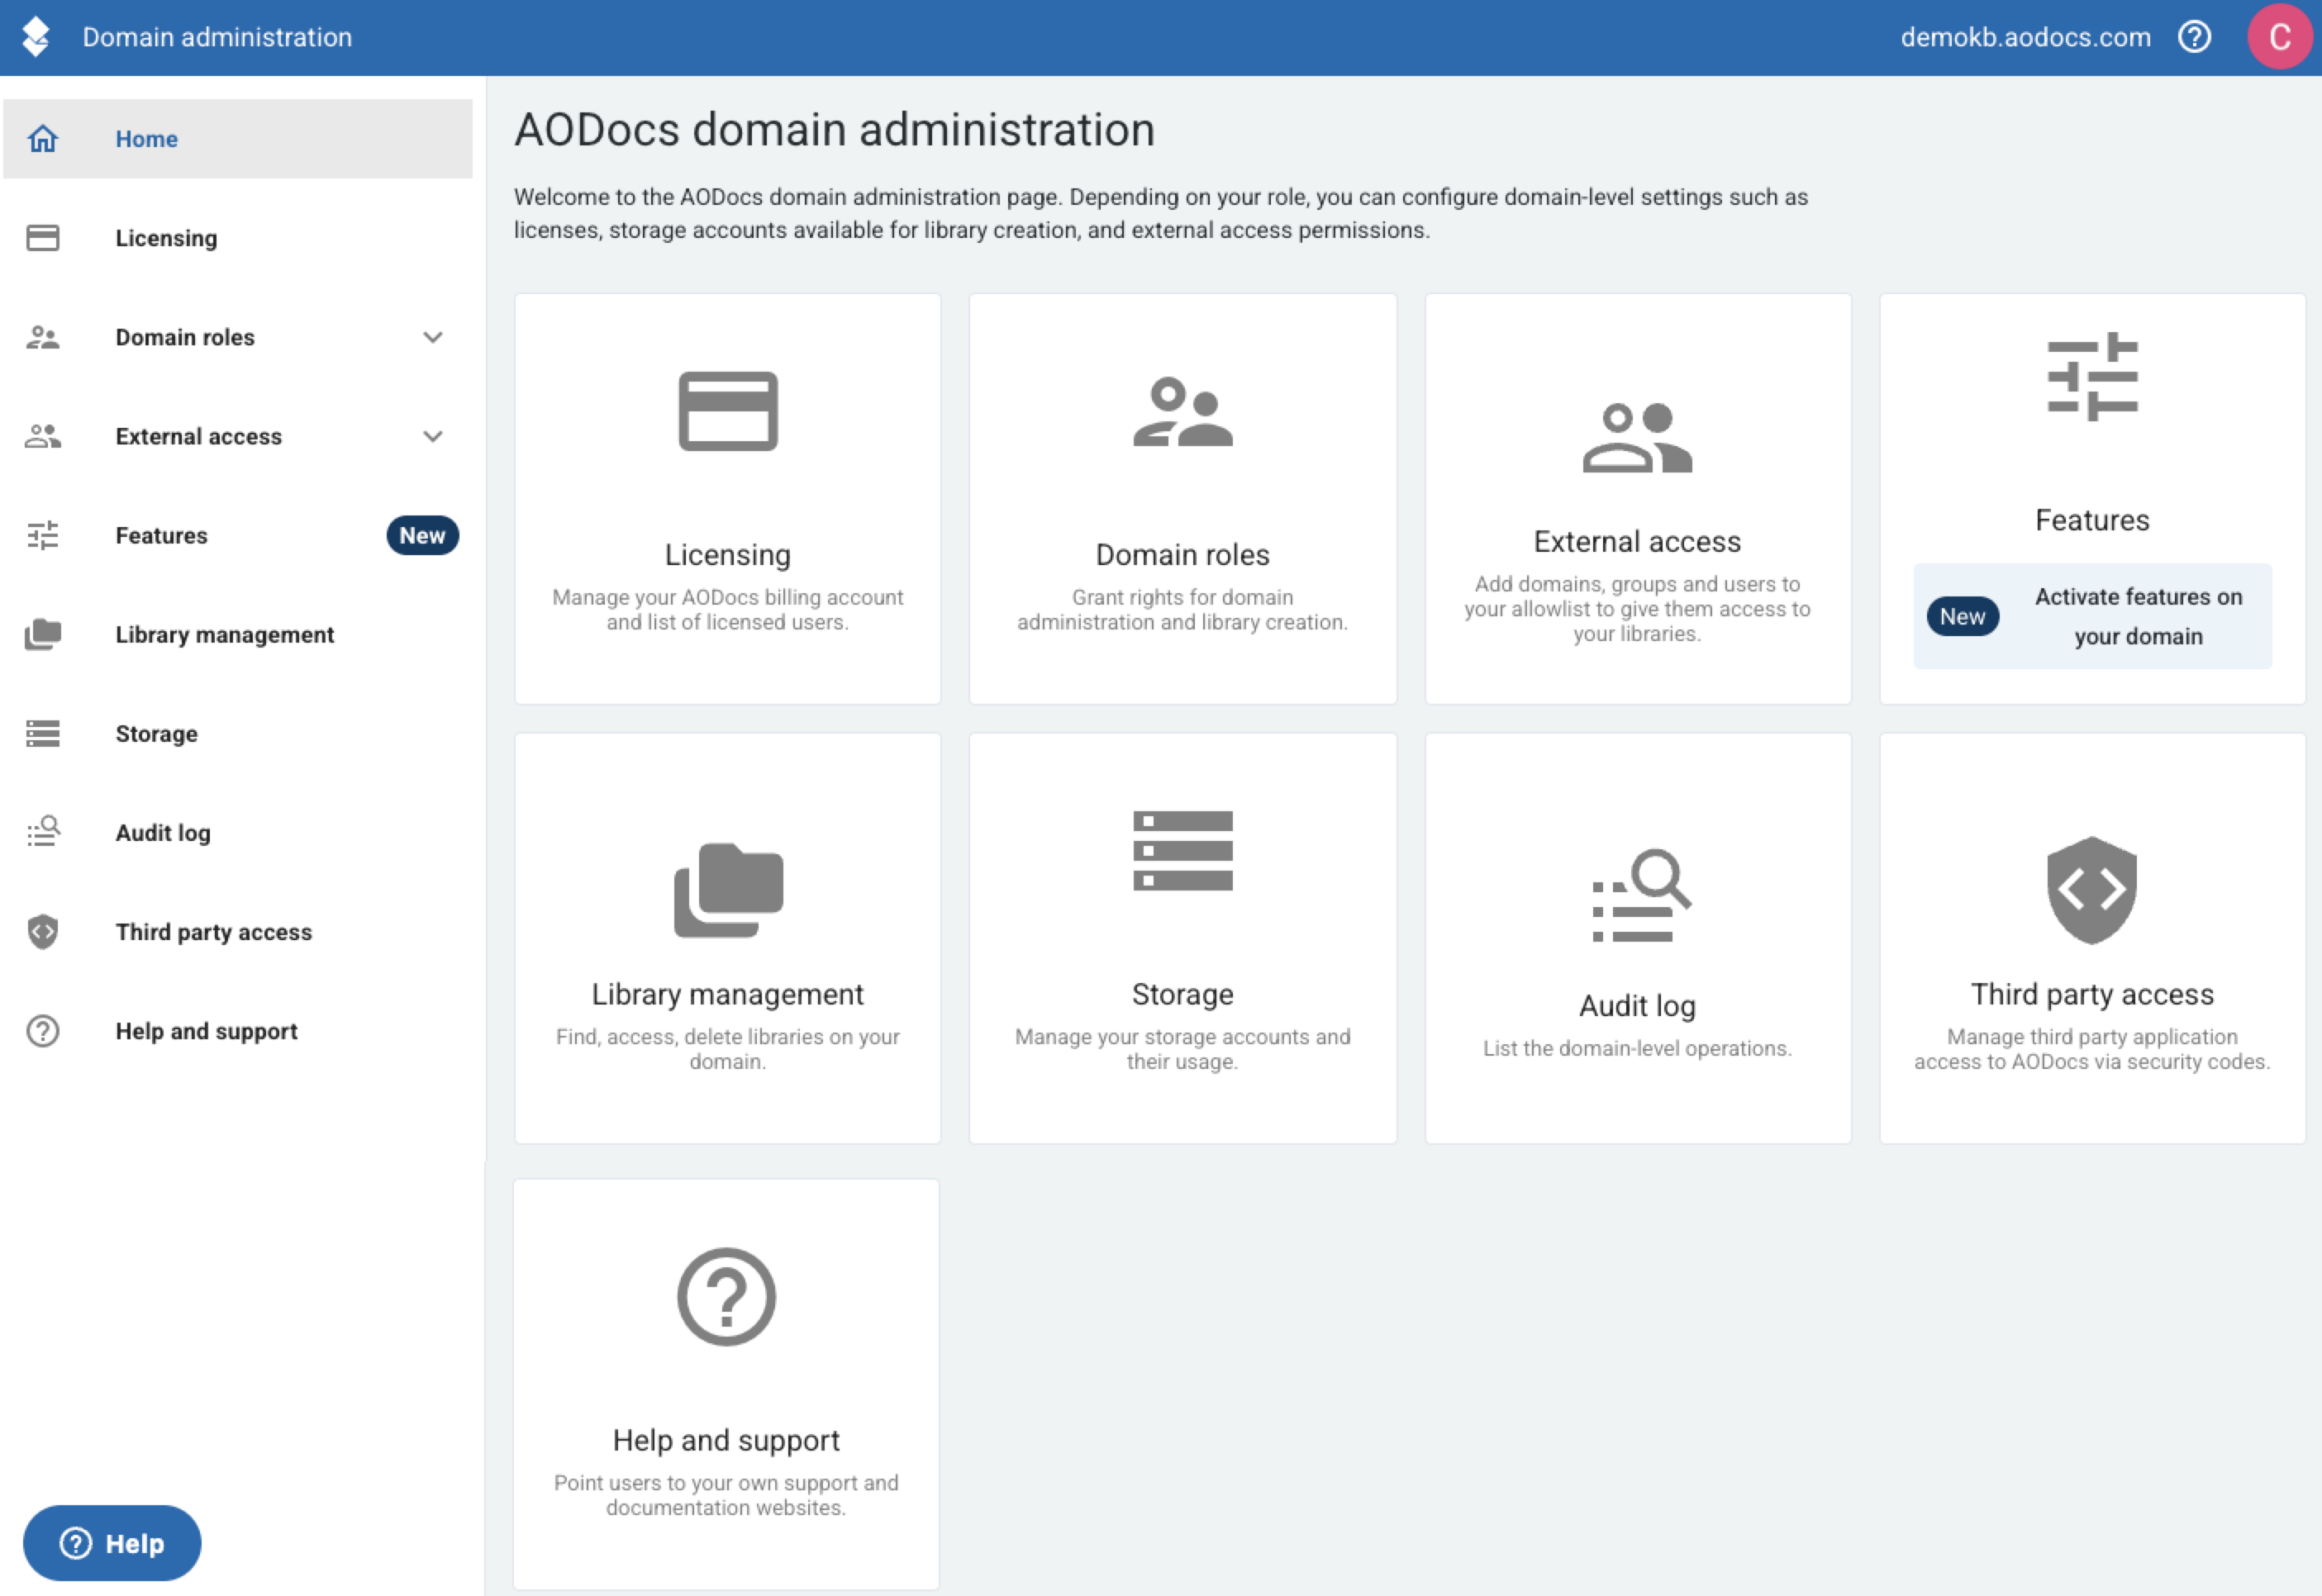Click the 'AODocs domain administration' page heading
The image size is (2322, 1596).
point(834,130)
